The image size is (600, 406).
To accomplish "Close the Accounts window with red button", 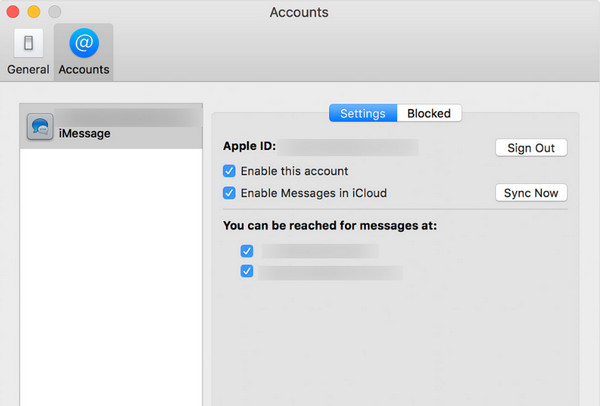I will (x=13, y=12).
